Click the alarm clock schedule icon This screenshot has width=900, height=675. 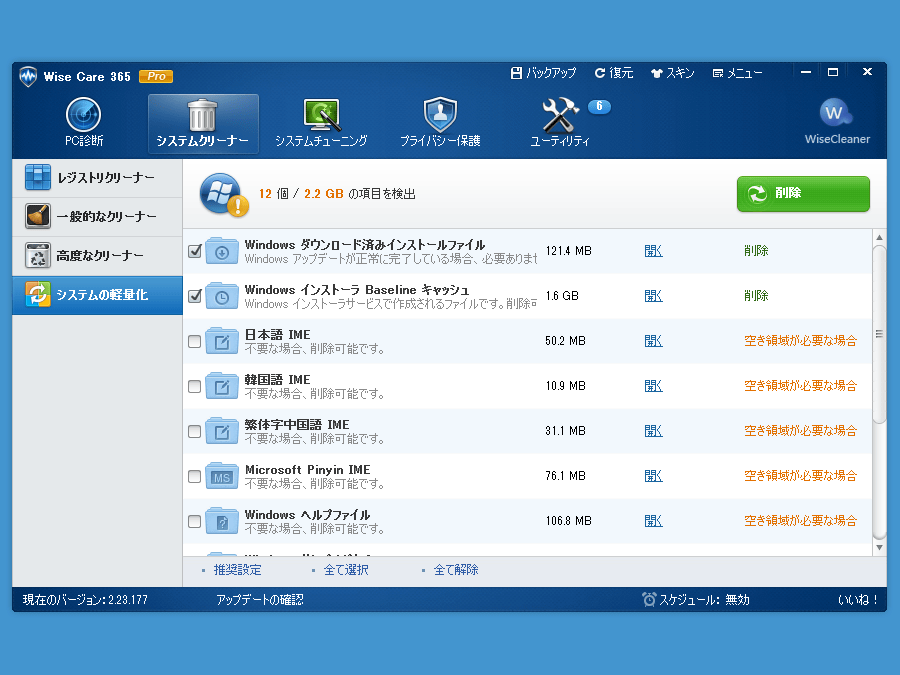(649, 599)
